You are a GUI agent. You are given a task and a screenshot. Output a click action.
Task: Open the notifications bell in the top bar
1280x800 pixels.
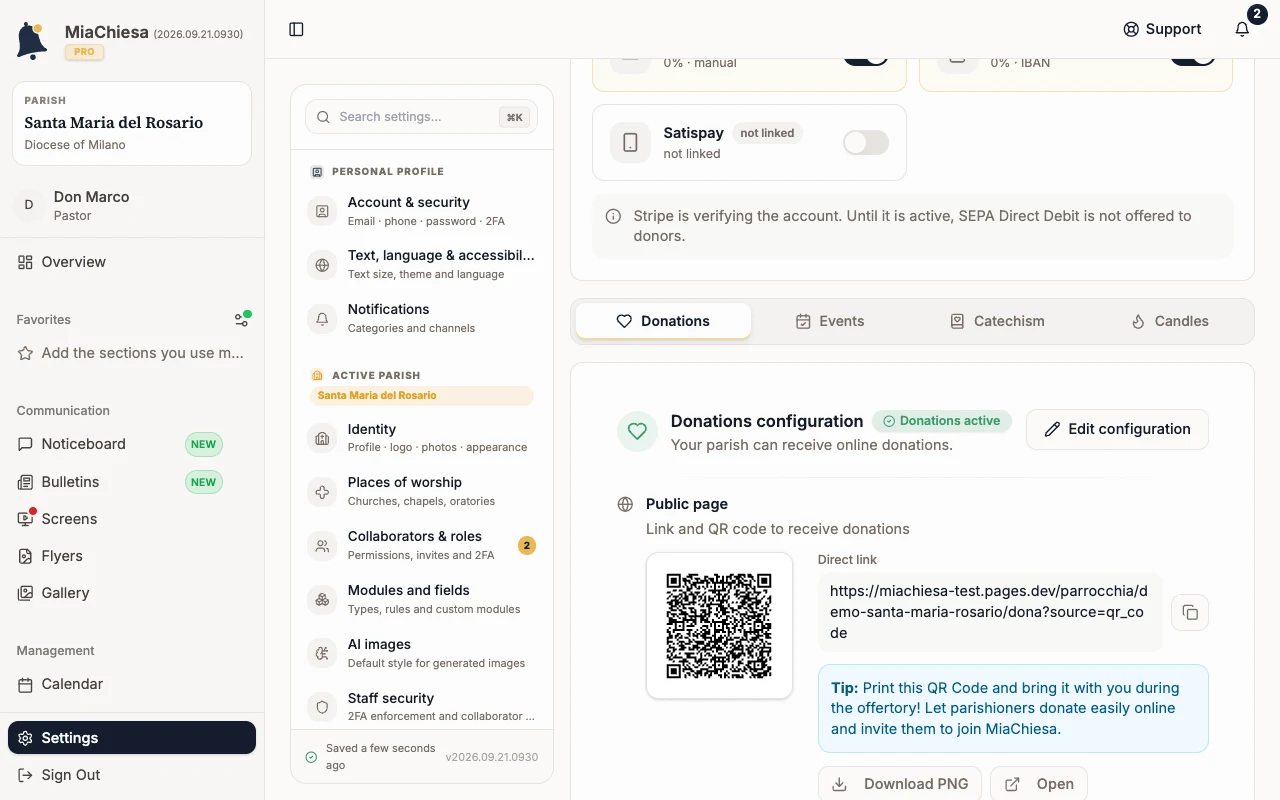[1242, 29]
